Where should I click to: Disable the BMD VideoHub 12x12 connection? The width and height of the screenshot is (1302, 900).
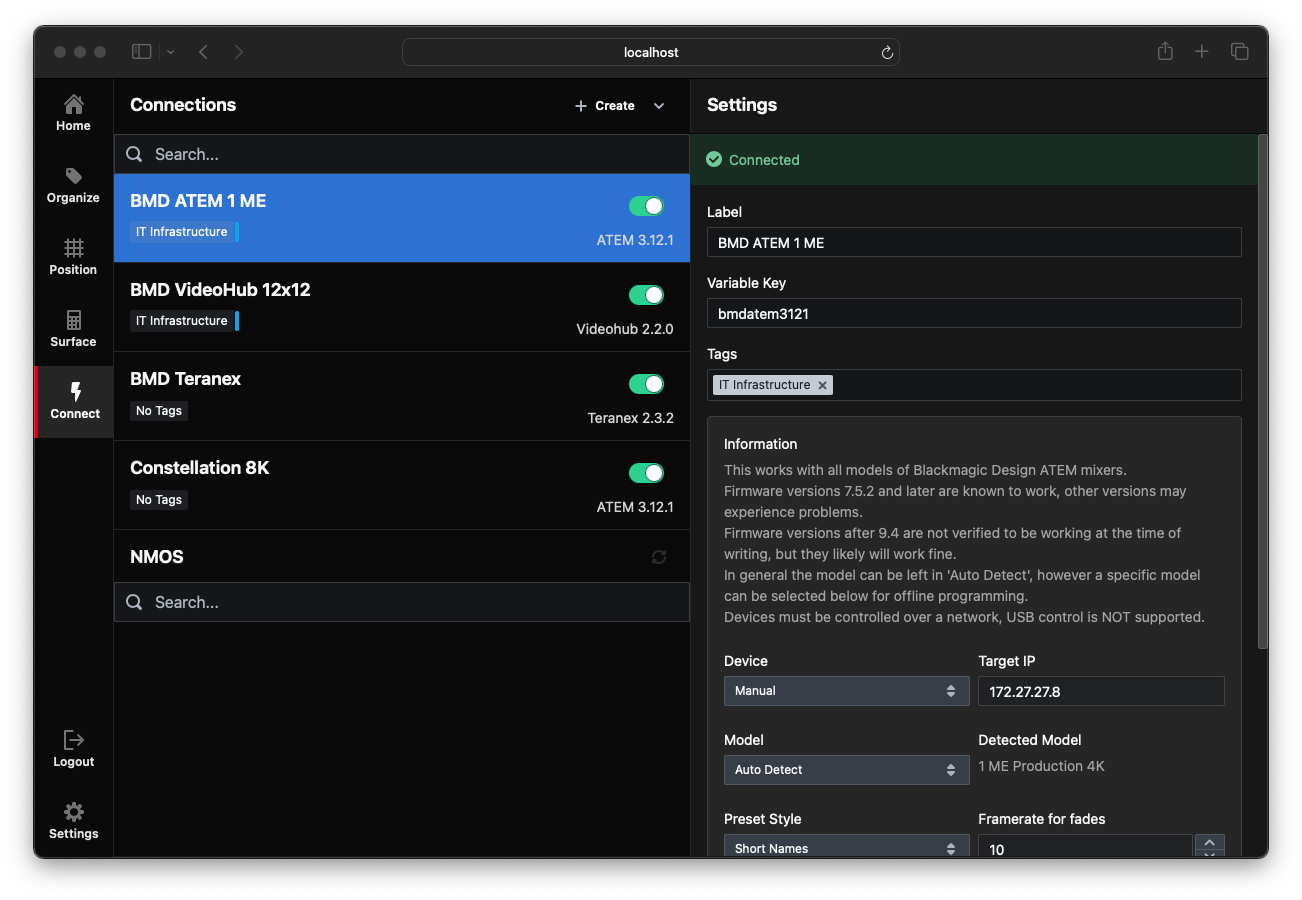[x=646, y=295]
